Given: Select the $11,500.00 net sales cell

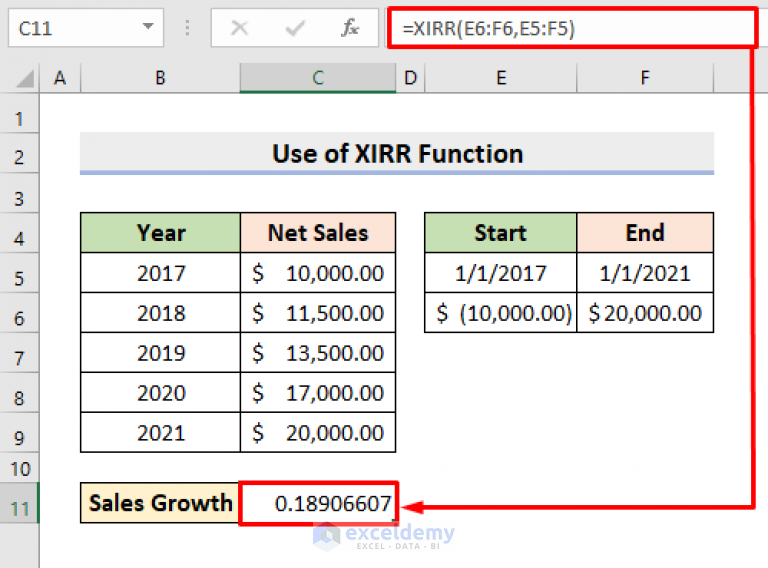Looking at the screenshot, I should [318, 313].
